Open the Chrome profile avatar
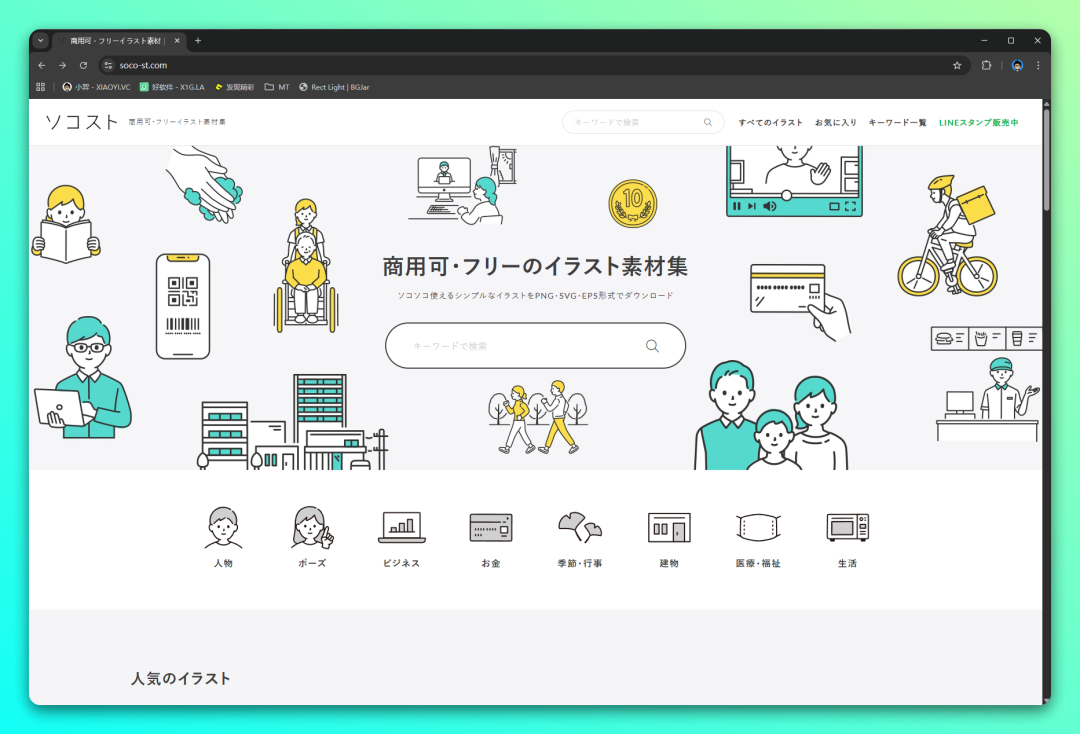Viewport: 1080px width, 734px height. pos(1017,65)
